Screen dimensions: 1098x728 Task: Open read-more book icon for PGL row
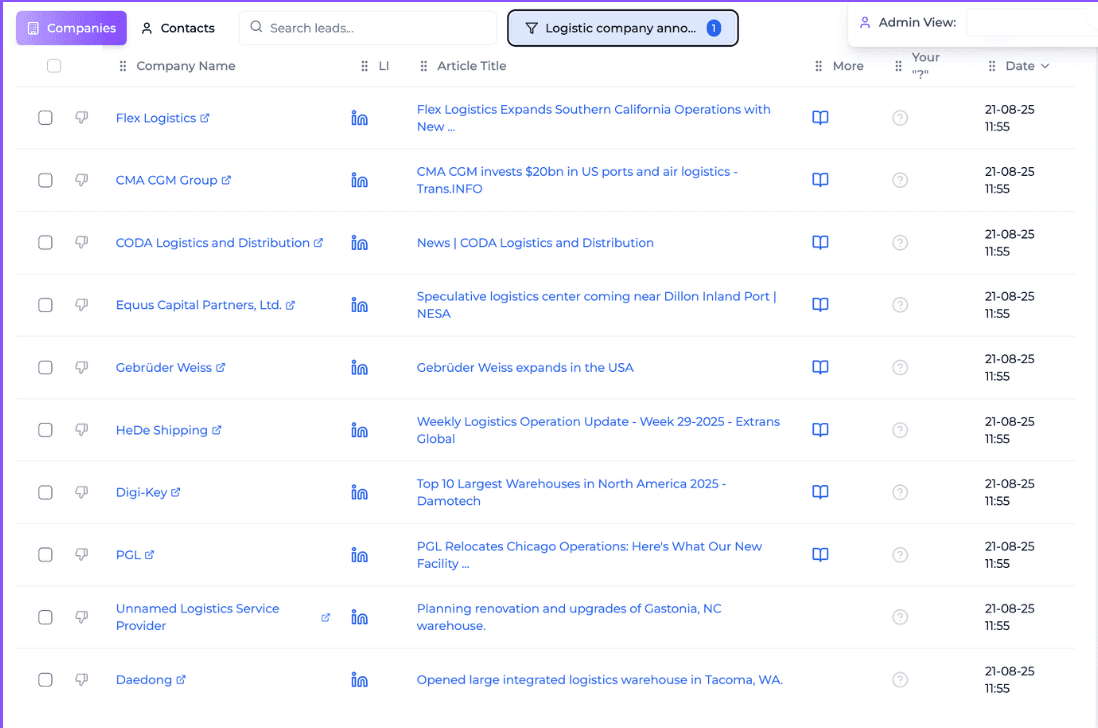[820, 555]
